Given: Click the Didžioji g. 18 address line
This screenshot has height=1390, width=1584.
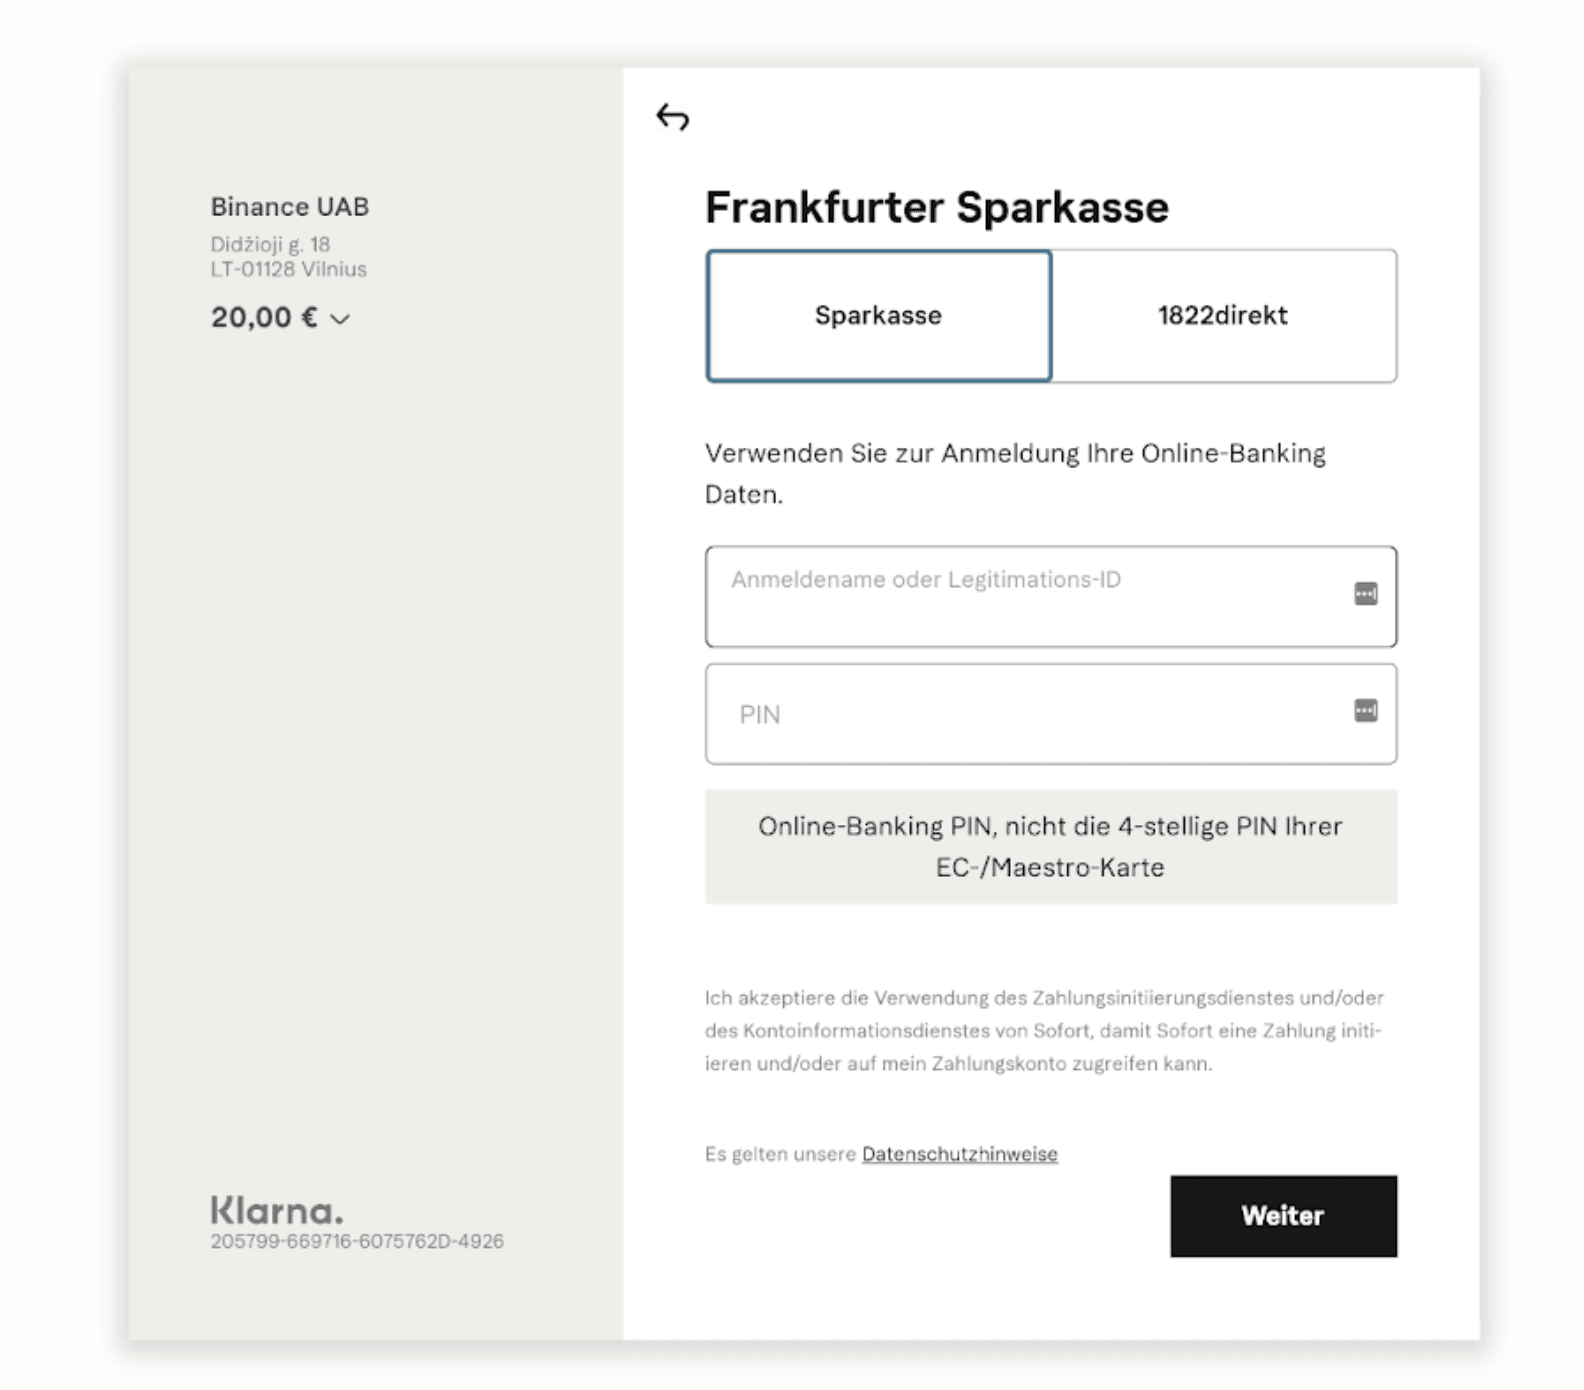Looking at the screenshot, I should click(x=270, y=244).
